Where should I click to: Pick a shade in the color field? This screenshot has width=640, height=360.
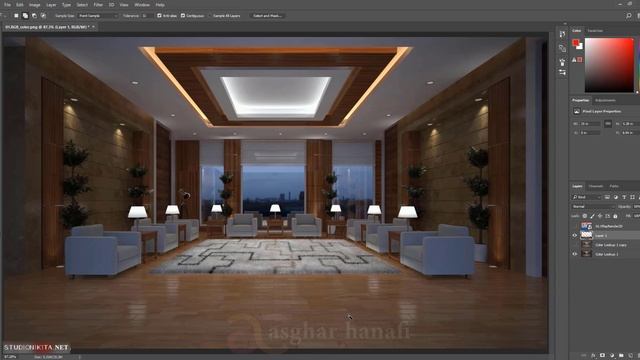coord(609,65)
